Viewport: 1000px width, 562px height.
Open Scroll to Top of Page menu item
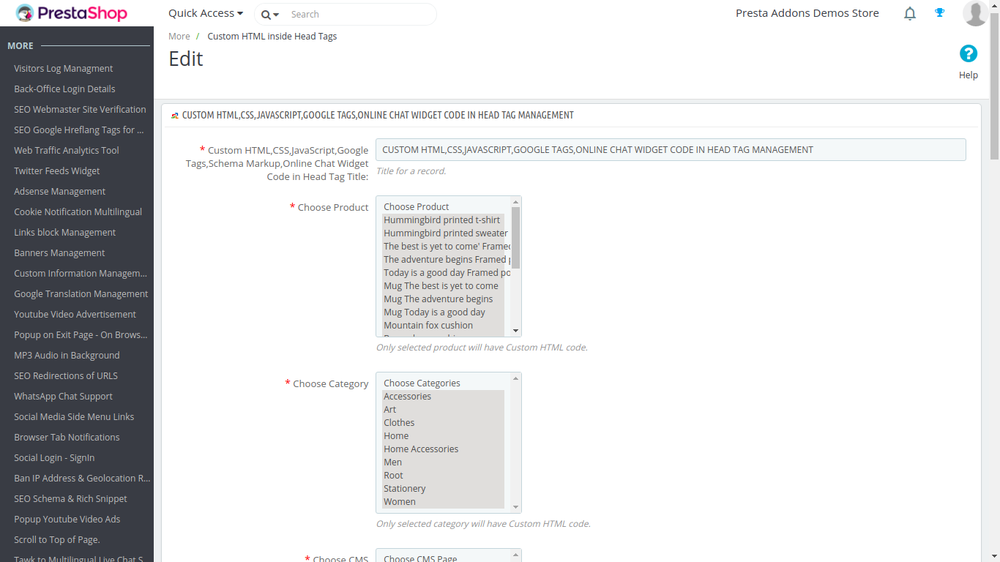[x=57, y=539]
